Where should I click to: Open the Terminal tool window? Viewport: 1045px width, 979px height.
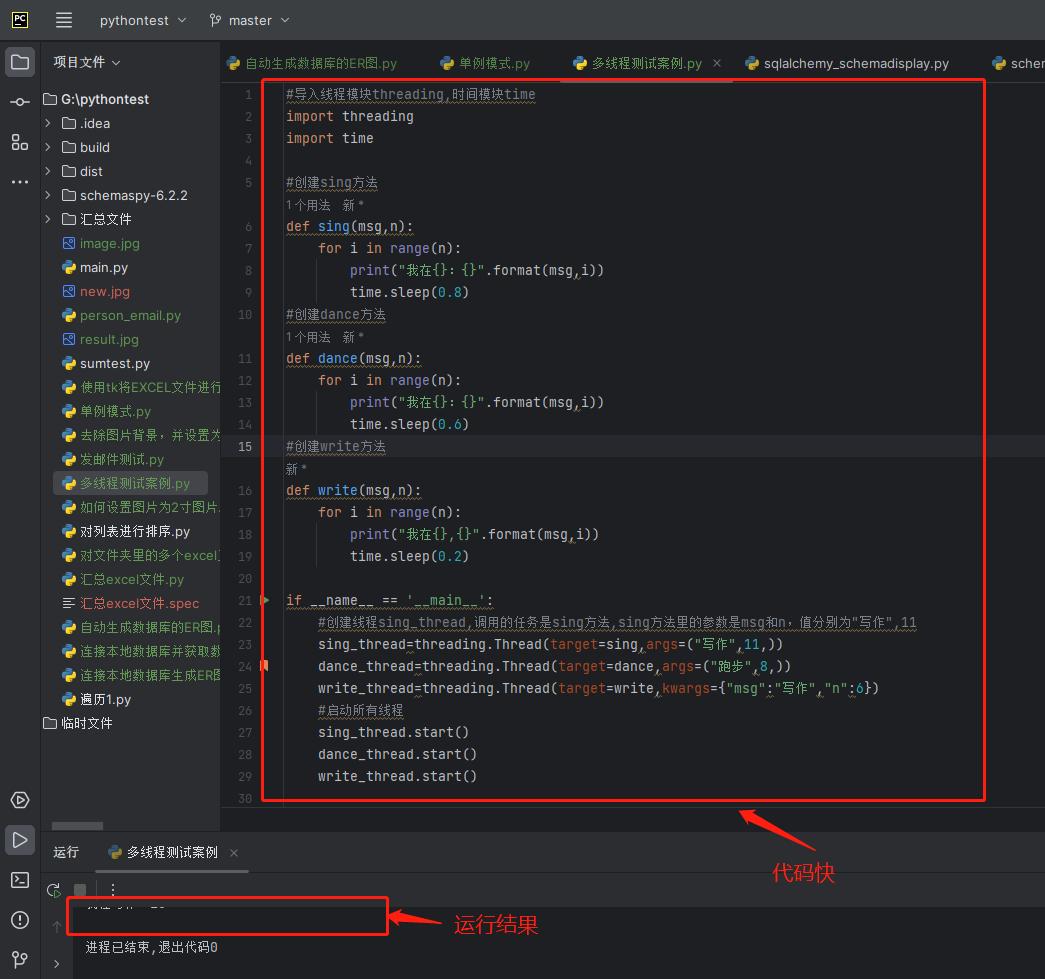20,880
